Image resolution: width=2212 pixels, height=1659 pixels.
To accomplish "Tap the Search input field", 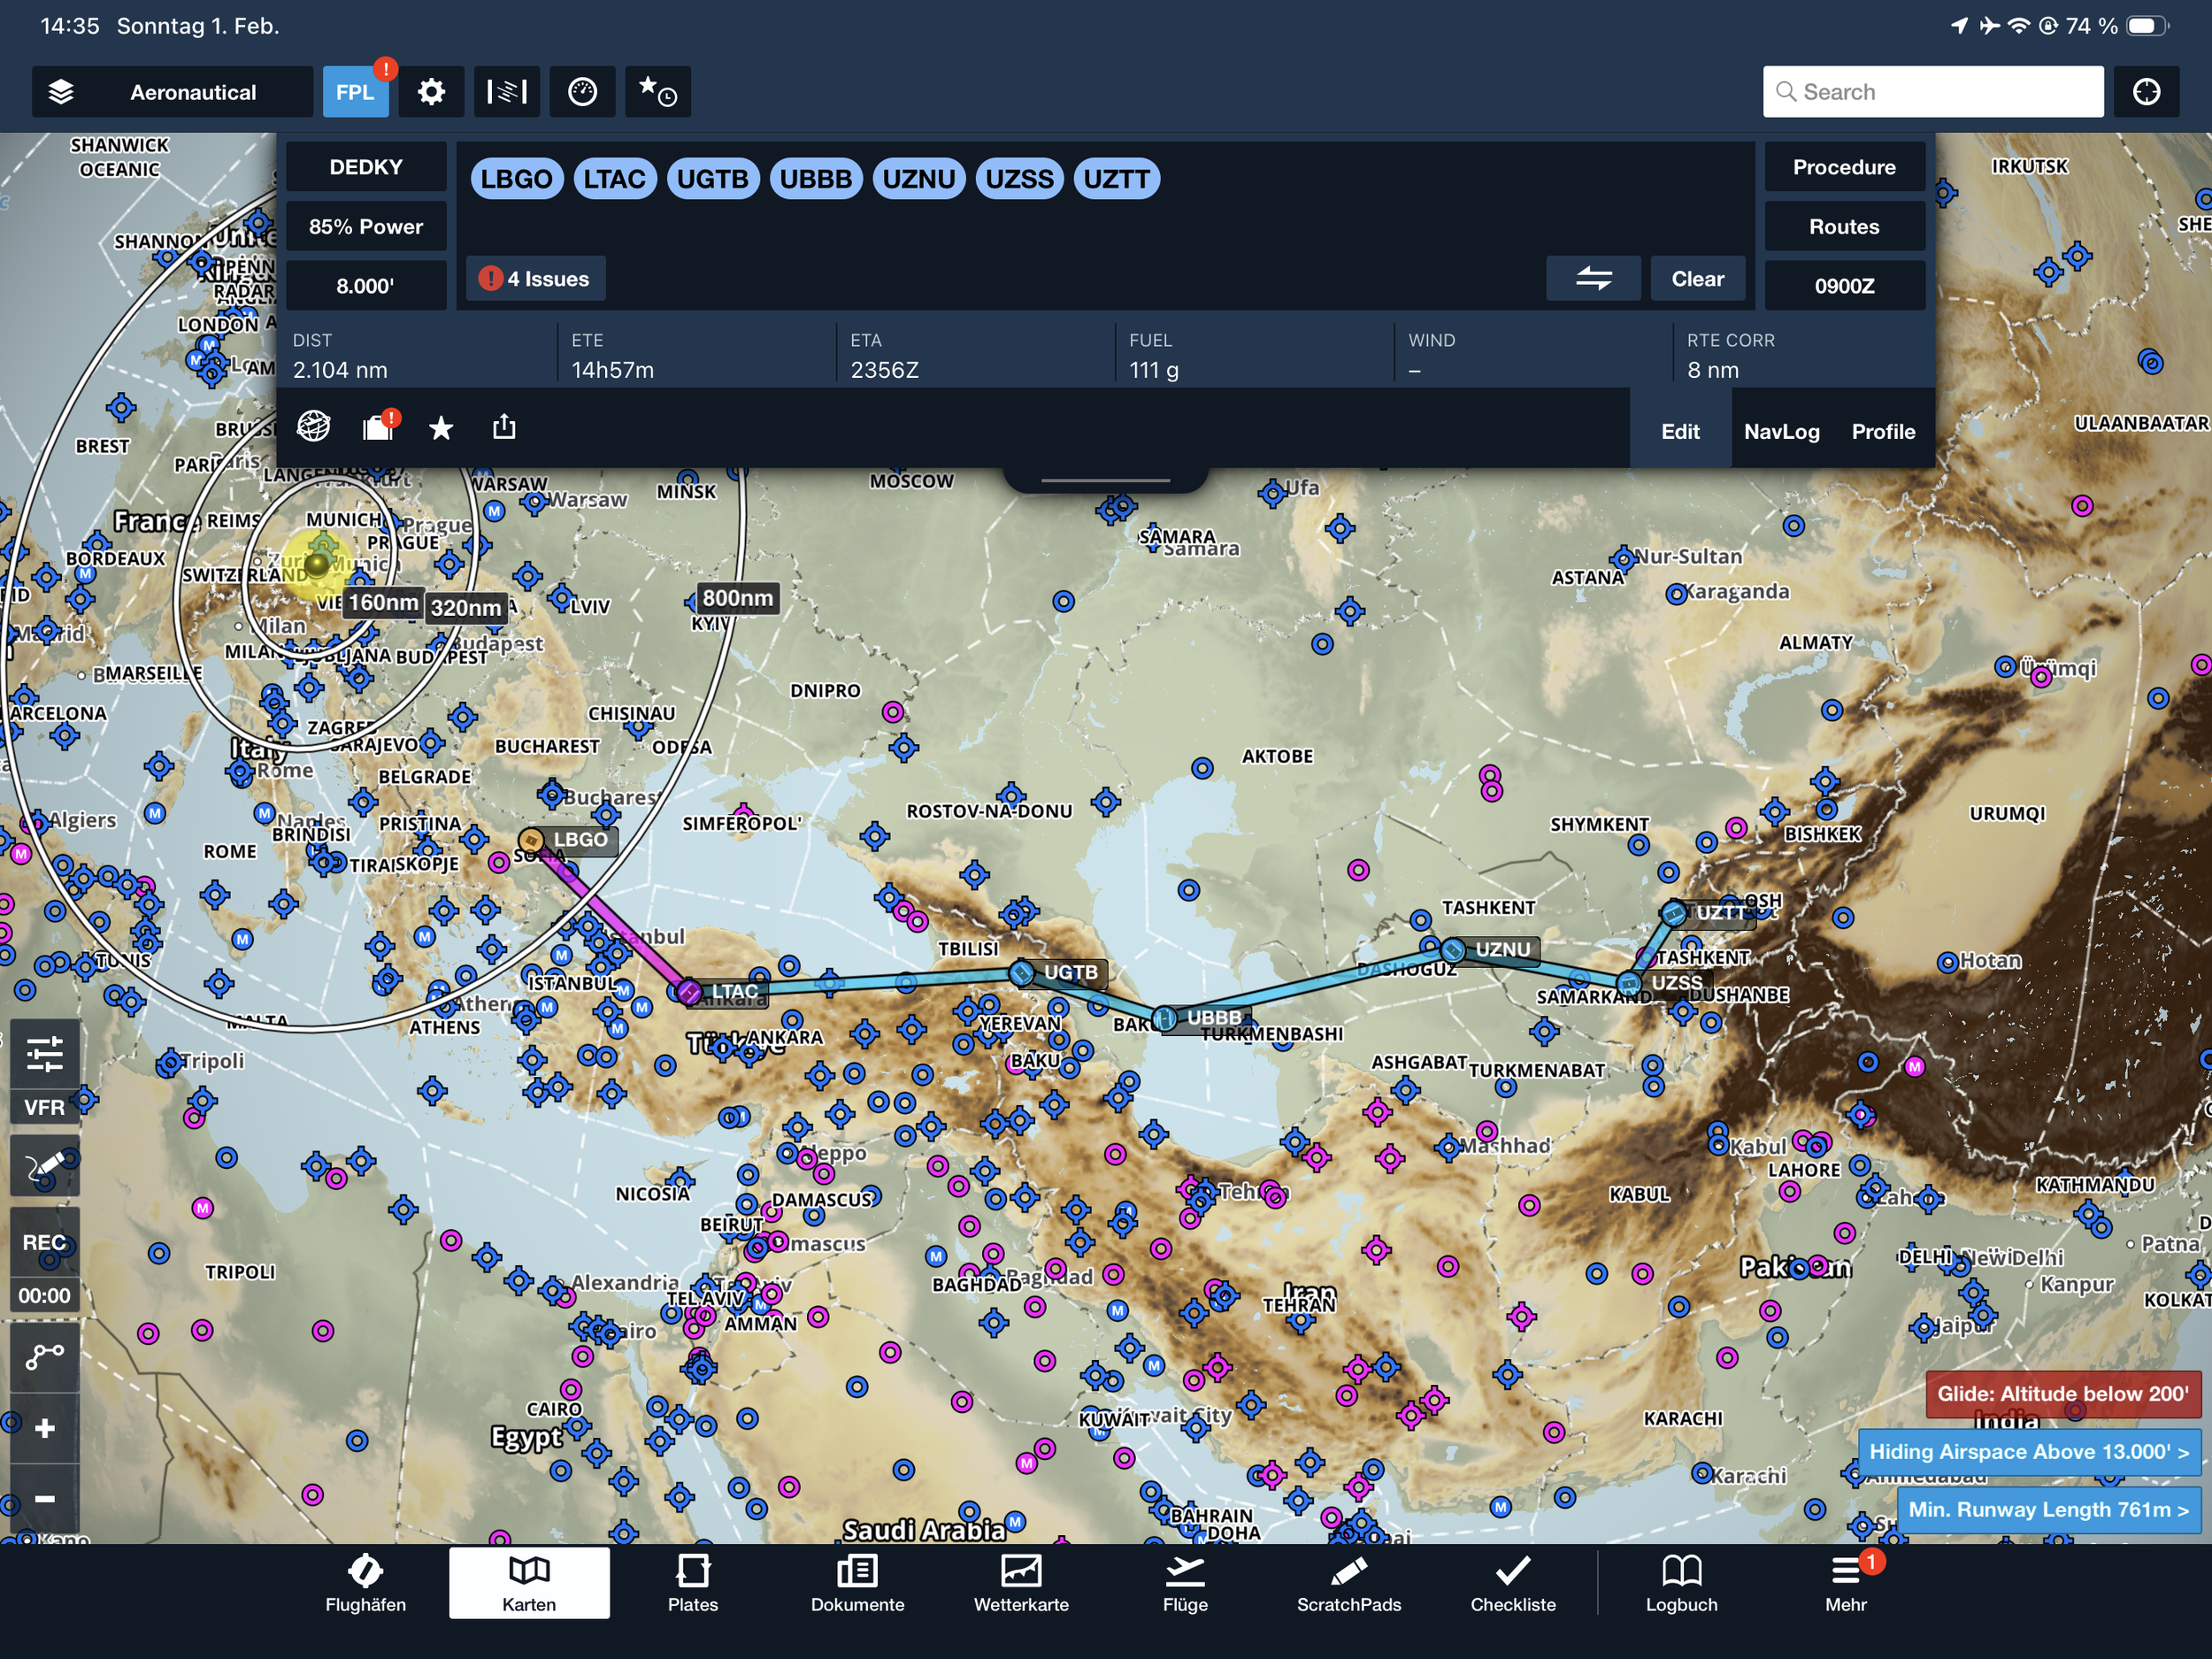I will (1932, 92).
